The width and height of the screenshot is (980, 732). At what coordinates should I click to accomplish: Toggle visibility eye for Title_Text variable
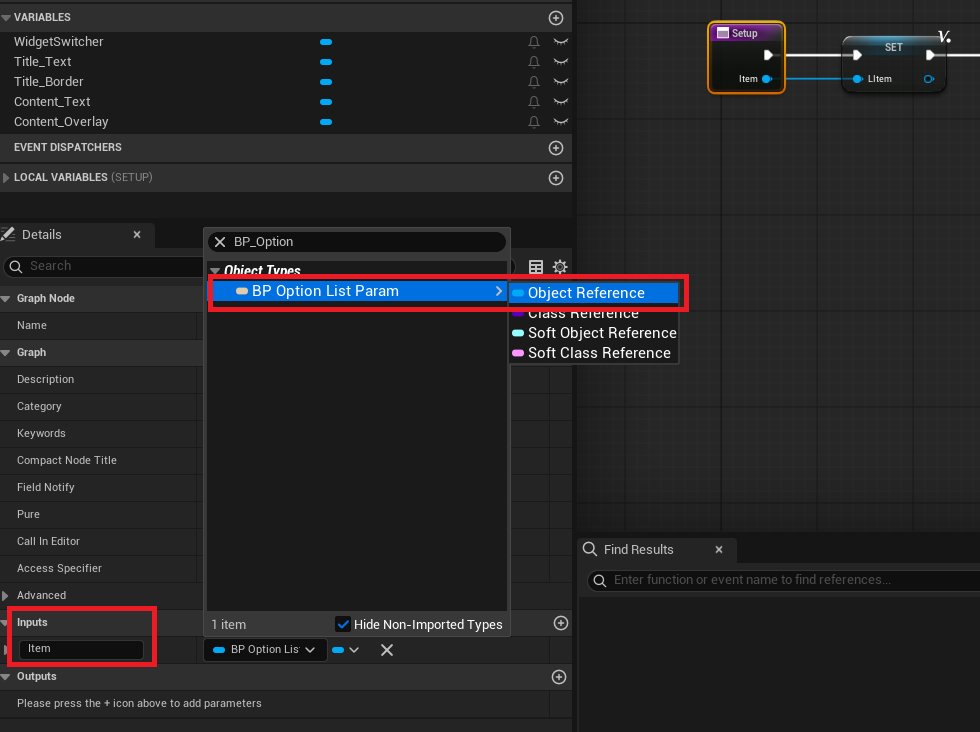[561, 62]
